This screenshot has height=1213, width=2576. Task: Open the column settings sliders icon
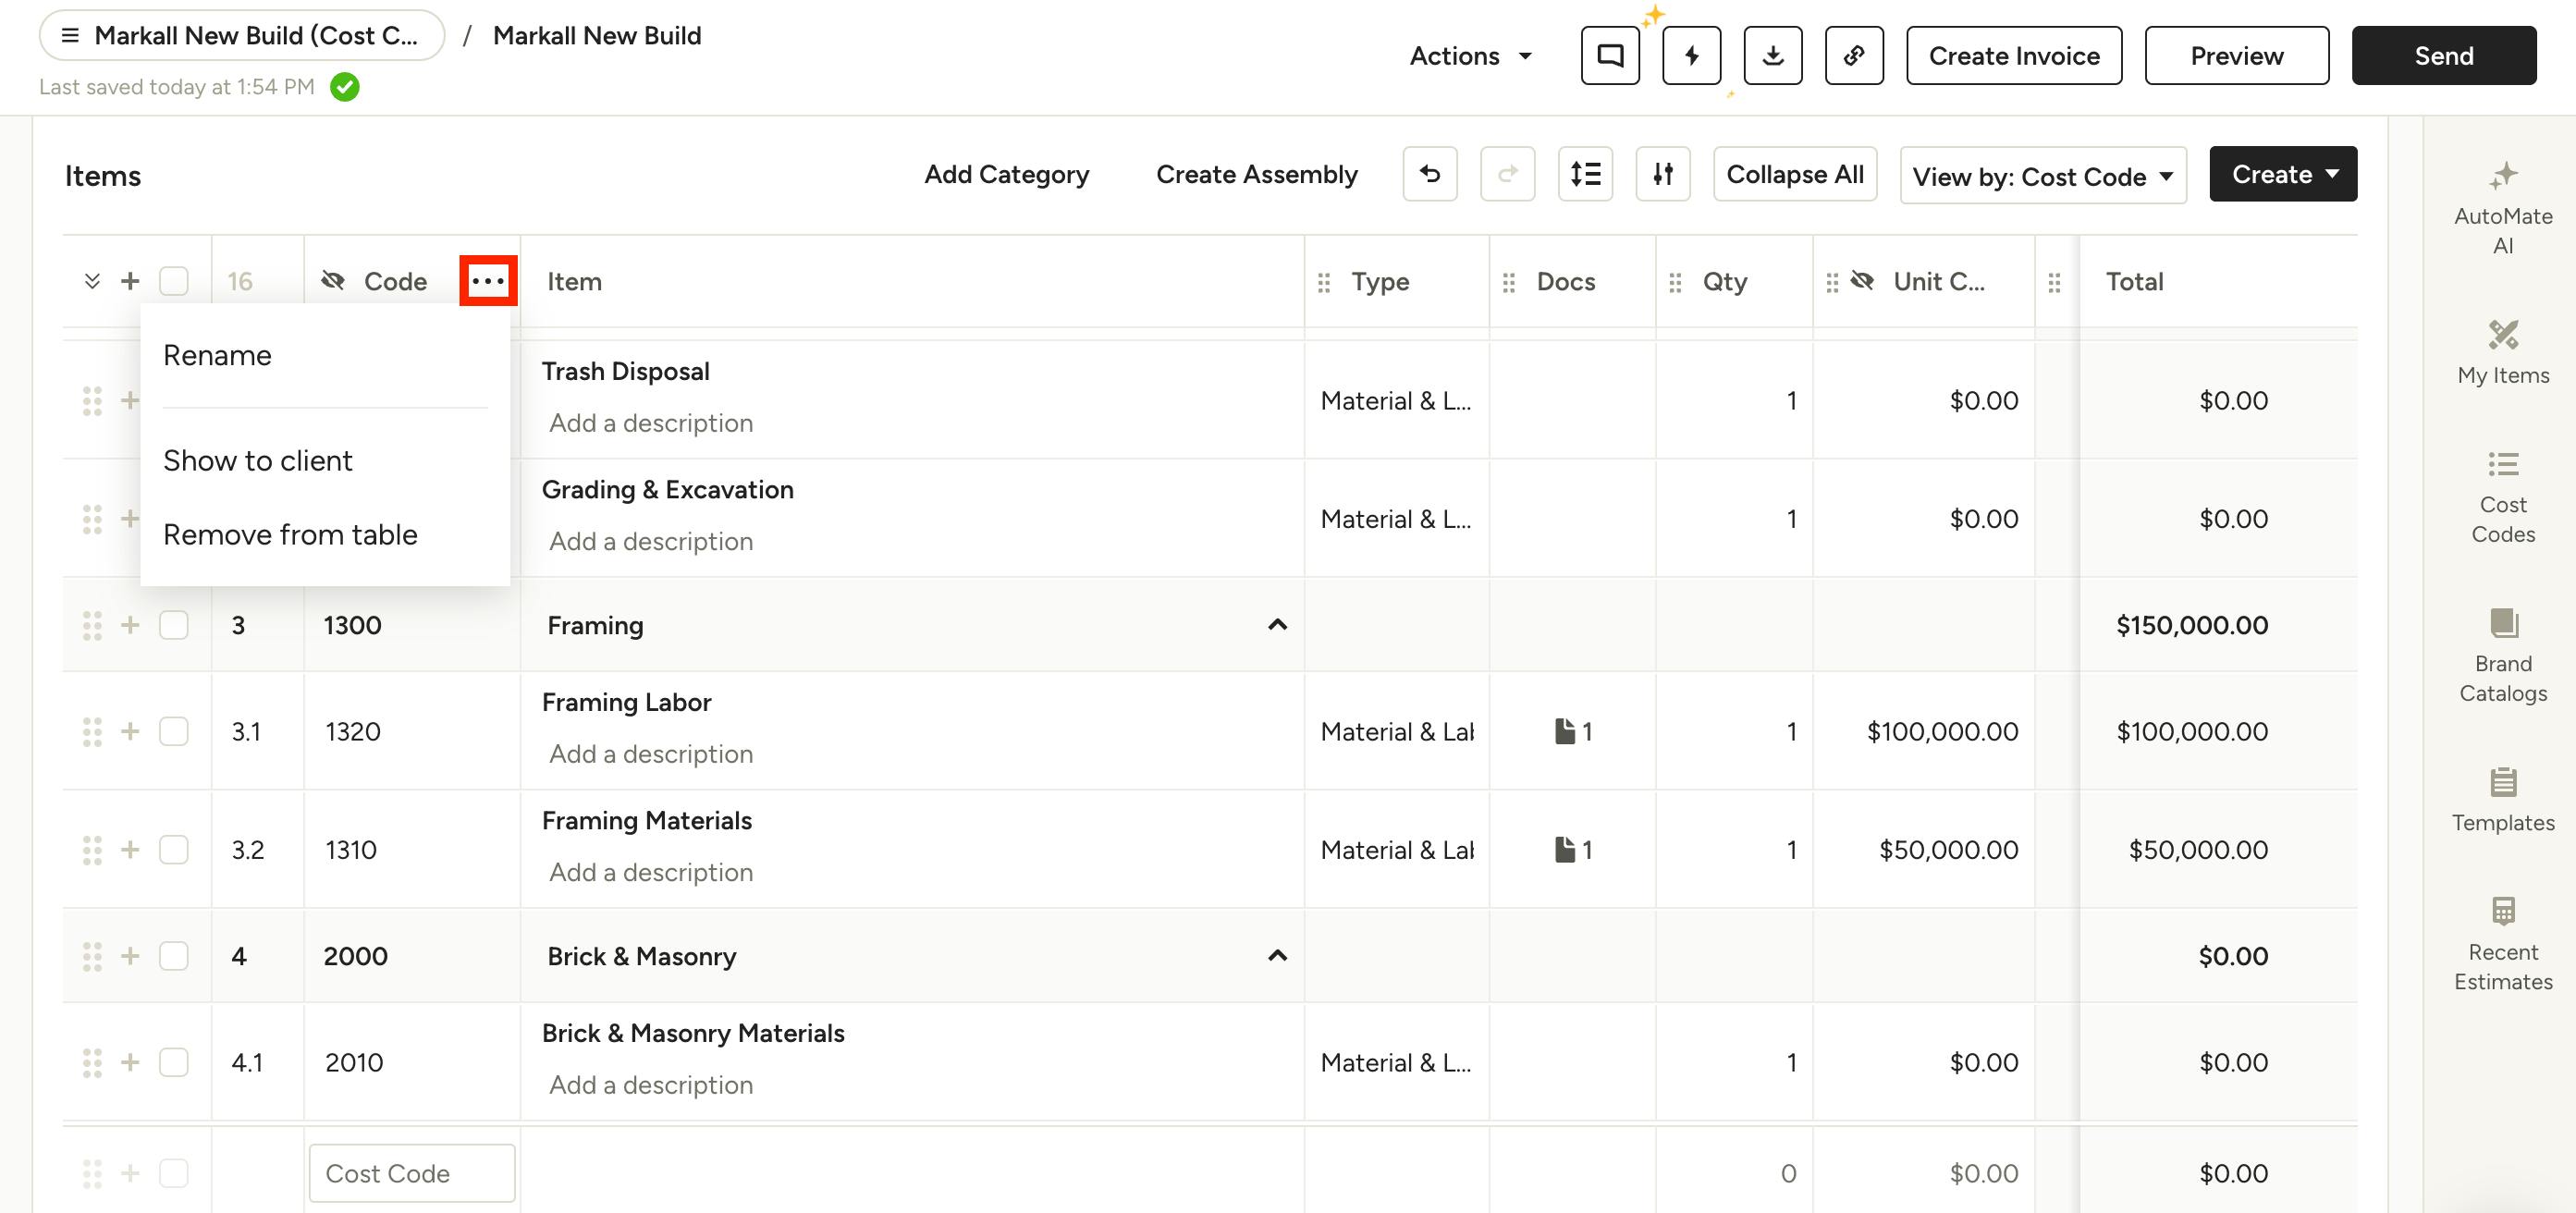1662,174
